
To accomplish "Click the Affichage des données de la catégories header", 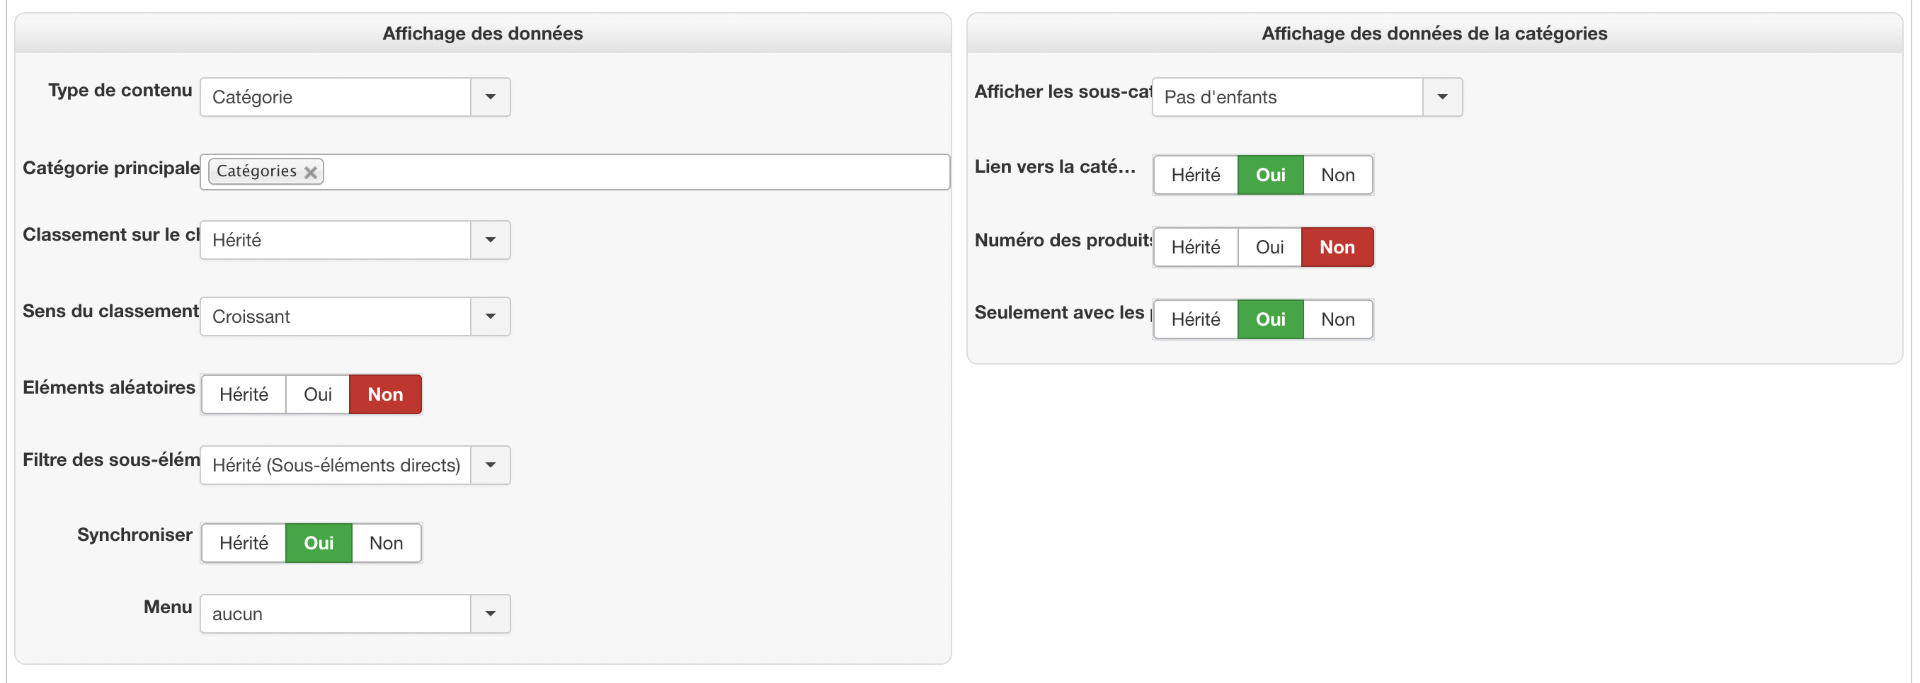I will (1434, 33).
